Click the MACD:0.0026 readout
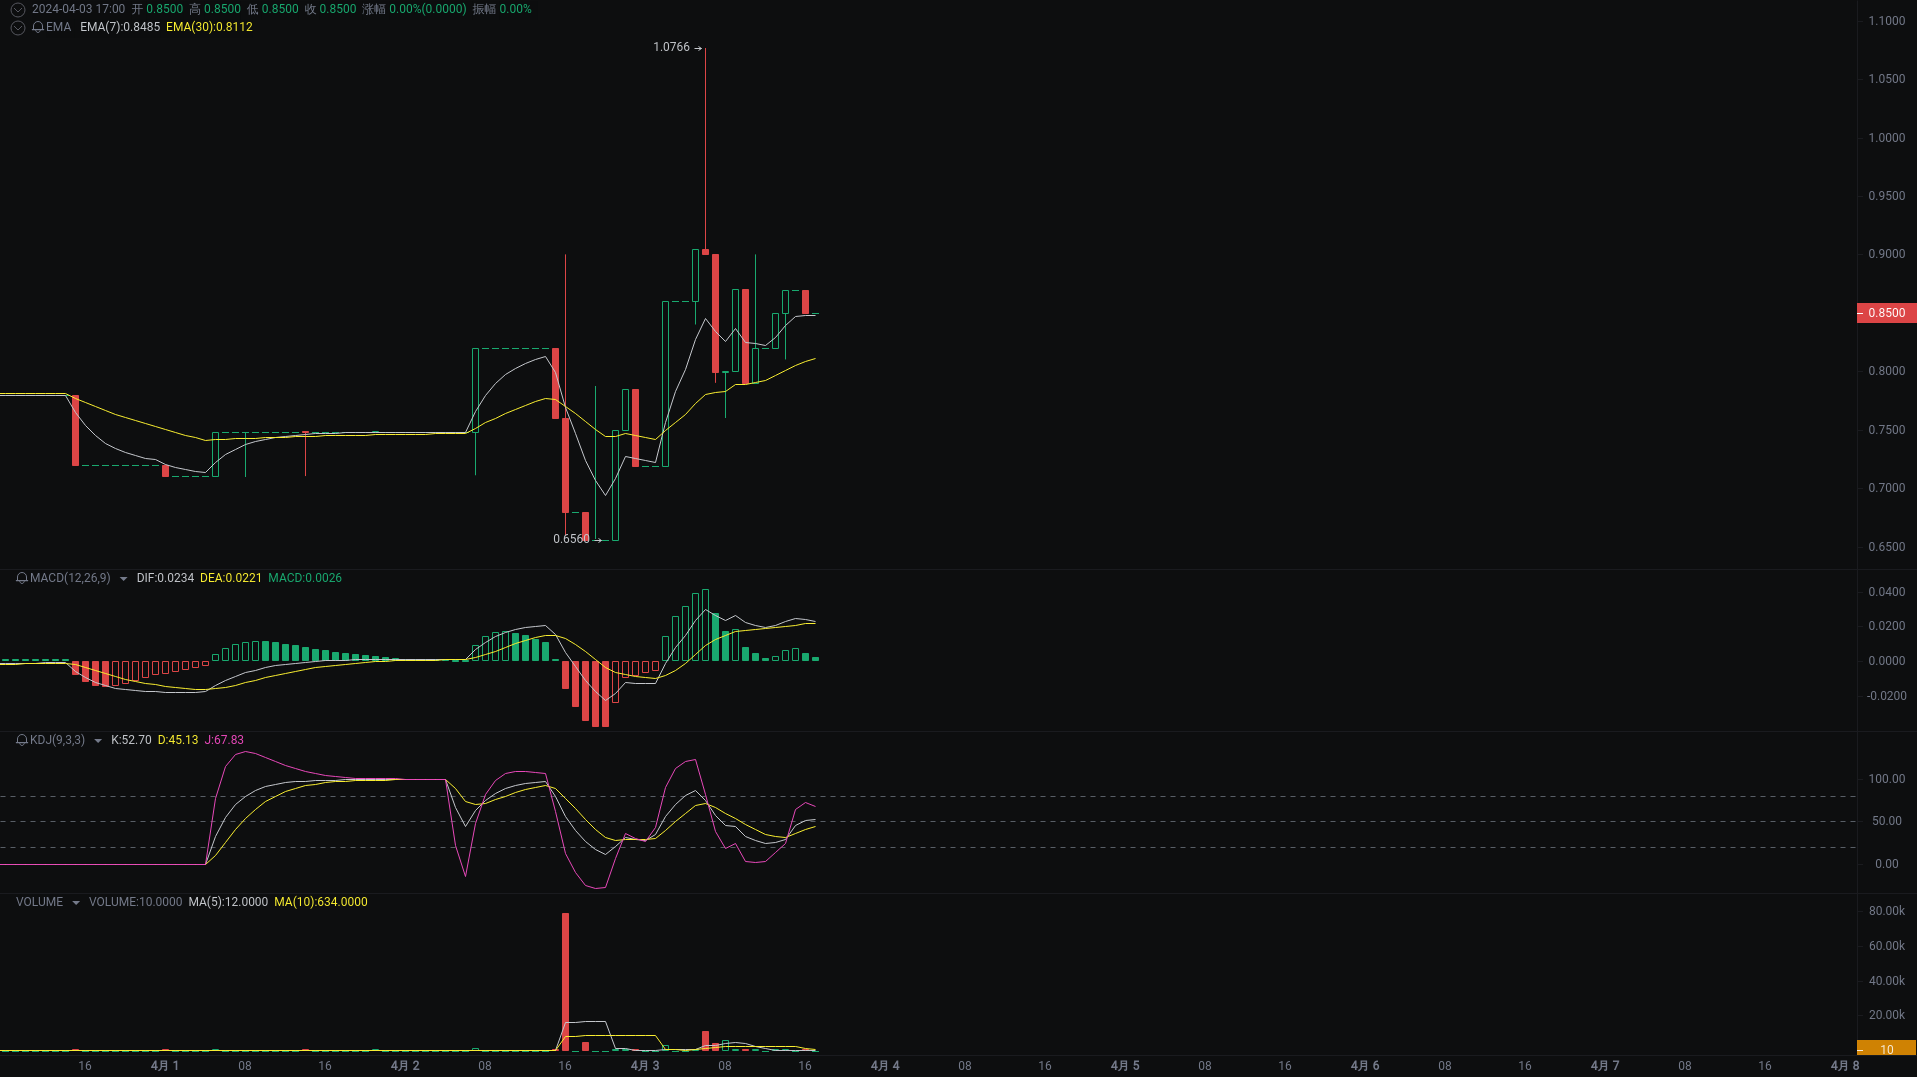Viewport: 1917px width, 1077px height. [x=305, y=578]
